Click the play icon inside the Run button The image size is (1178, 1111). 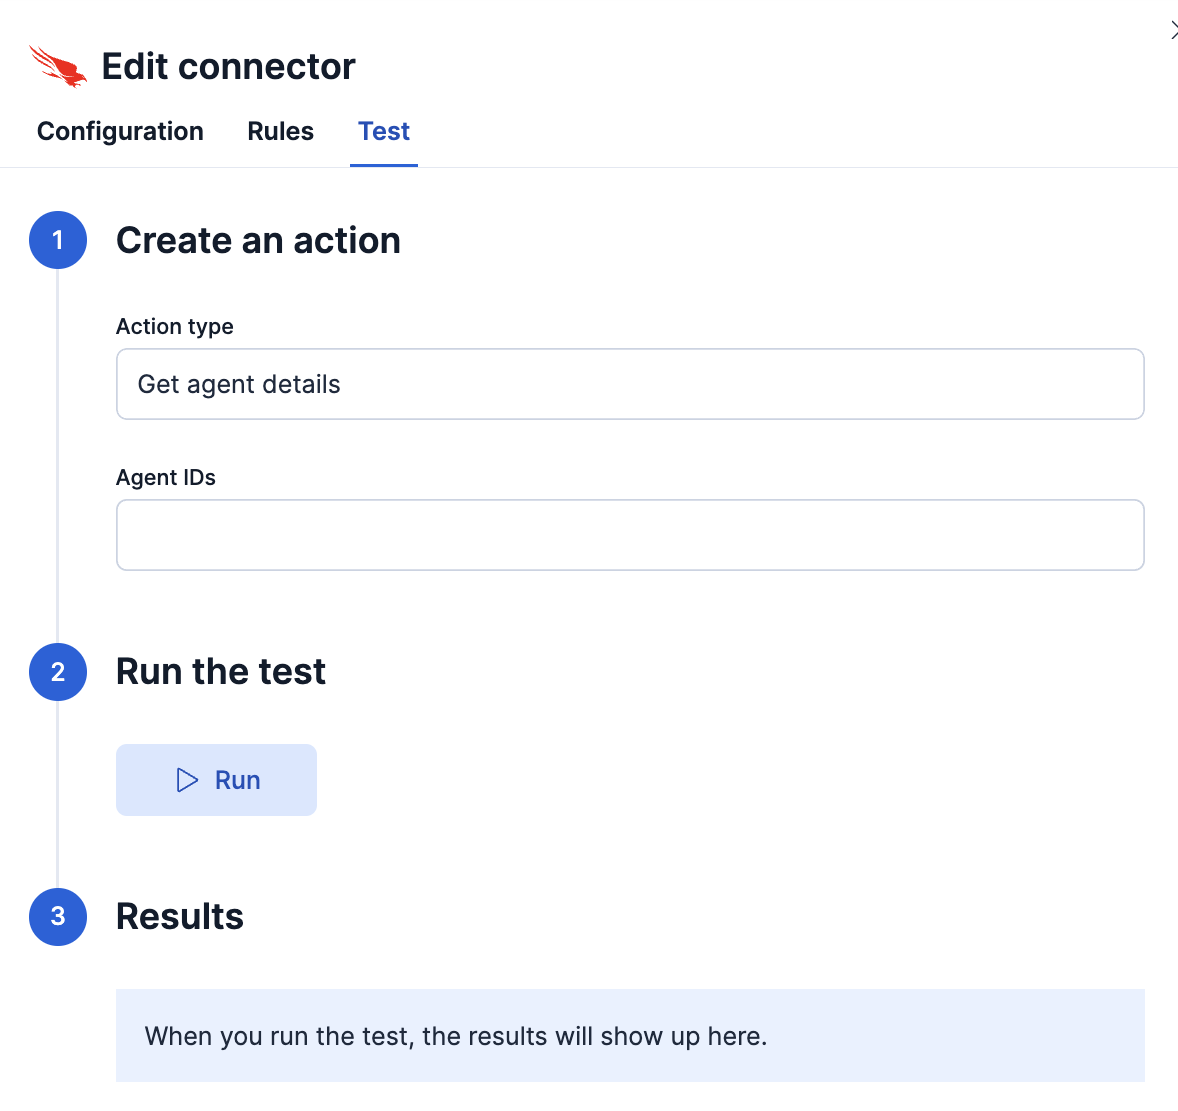tap(189, 779)
